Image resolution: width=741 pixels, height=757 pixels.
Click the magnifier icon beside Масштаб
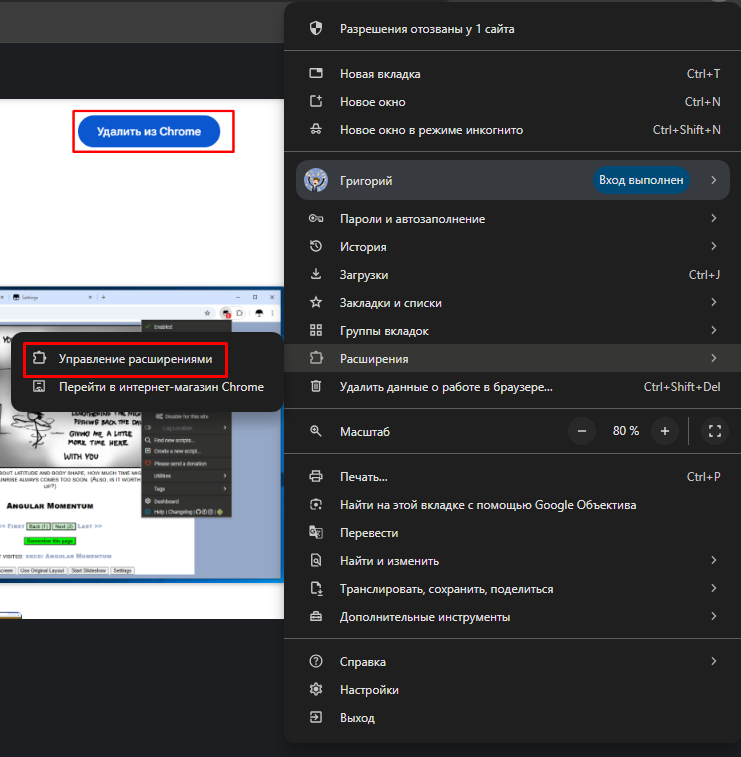(x=316, y=431)
